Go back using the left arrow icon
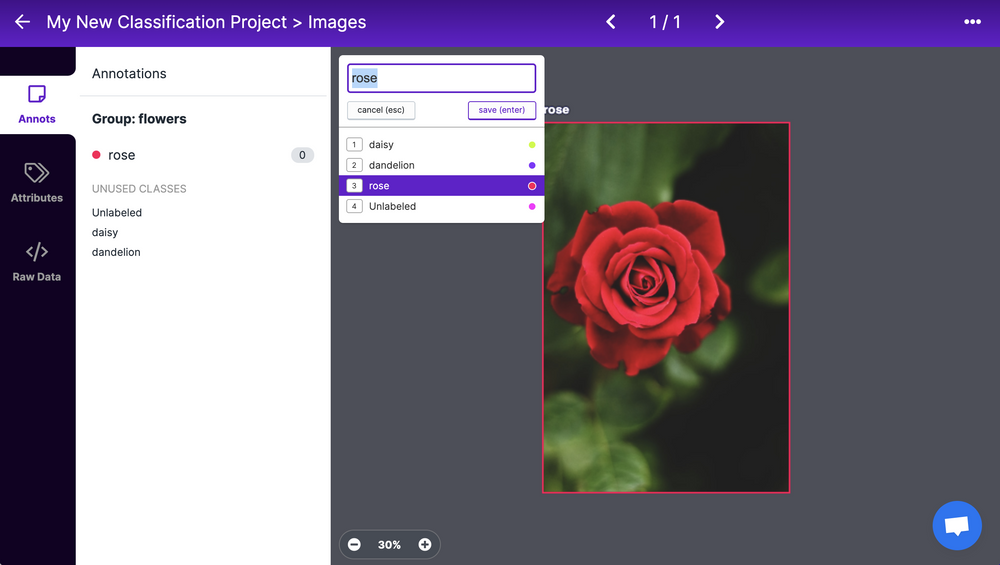This screenshot has width=1000, height=565. (x=22, y=22)
